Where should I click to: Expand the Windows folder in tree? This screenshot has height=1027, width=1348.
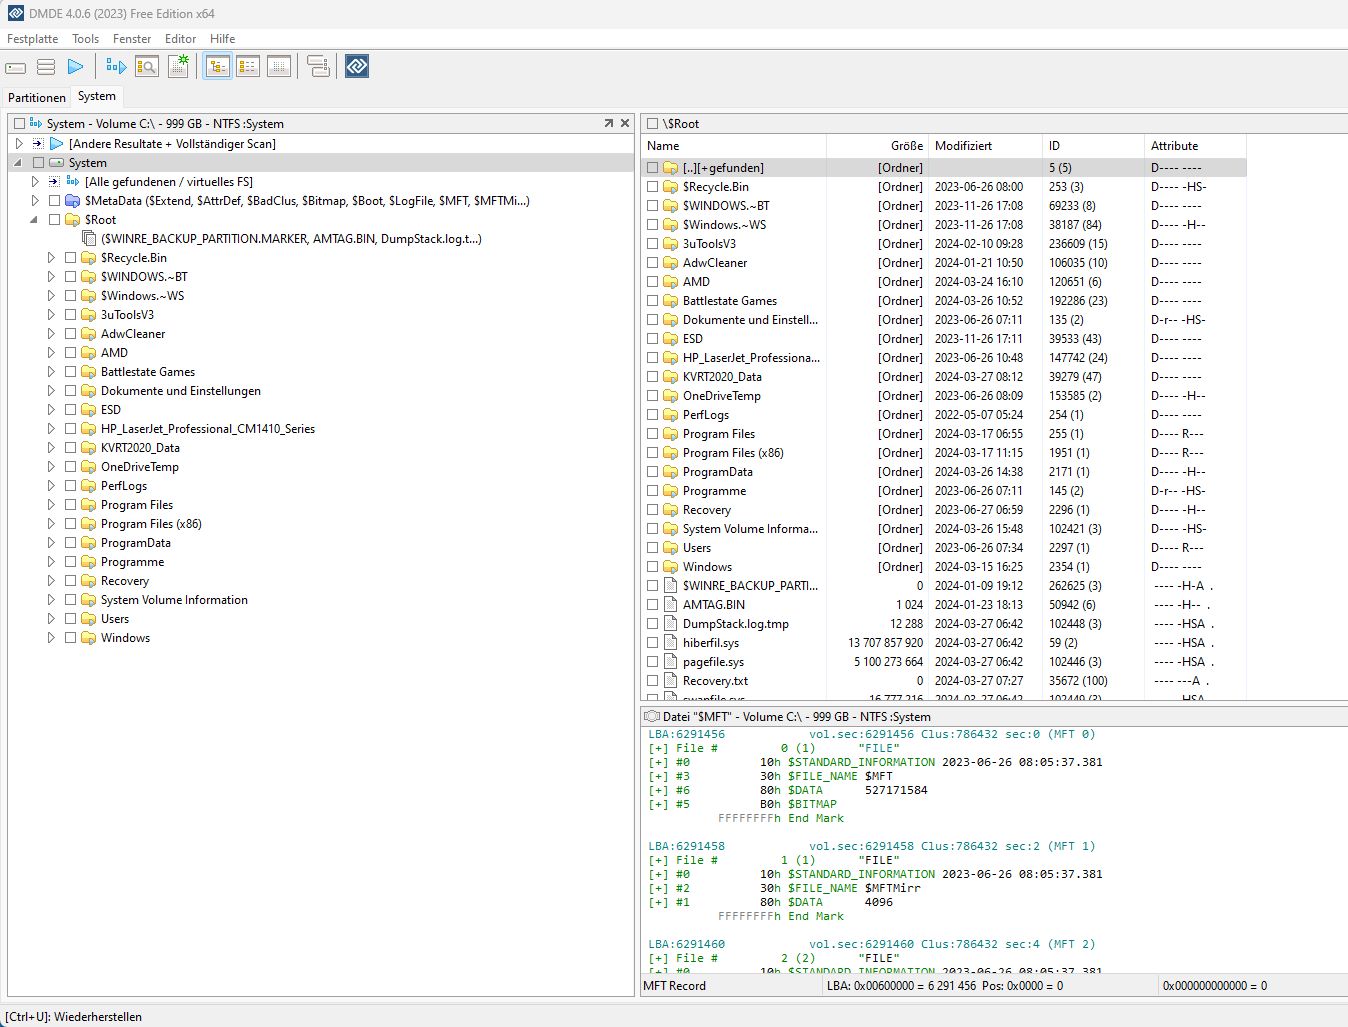(x=51, y=638)
